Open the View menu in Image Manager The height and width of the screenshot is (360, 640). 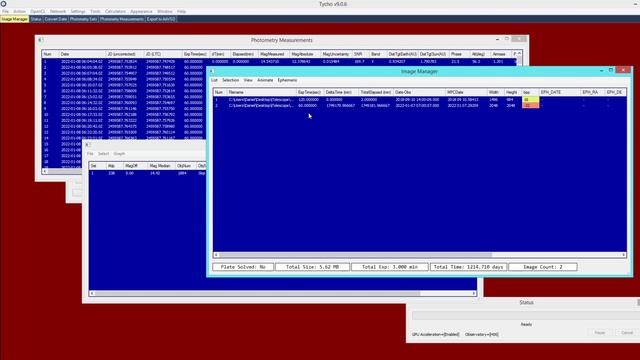point(248,80)
